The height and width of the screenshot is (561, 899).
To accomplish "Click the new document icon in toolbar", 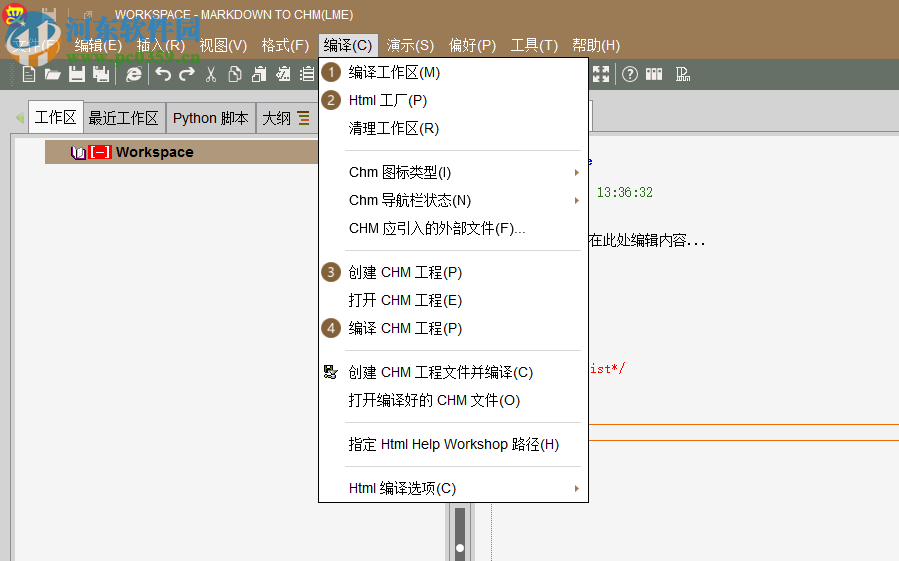I will pyautogui.click(x=29, y=74).
